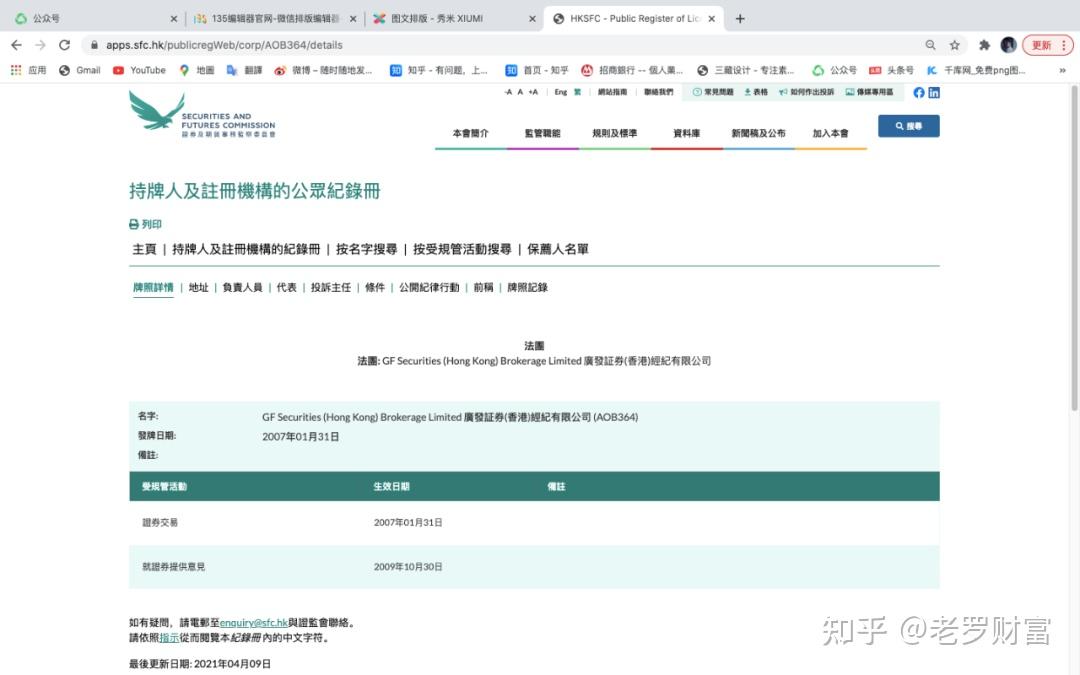Open the 三藏设计 bookmark

point(745,70)
